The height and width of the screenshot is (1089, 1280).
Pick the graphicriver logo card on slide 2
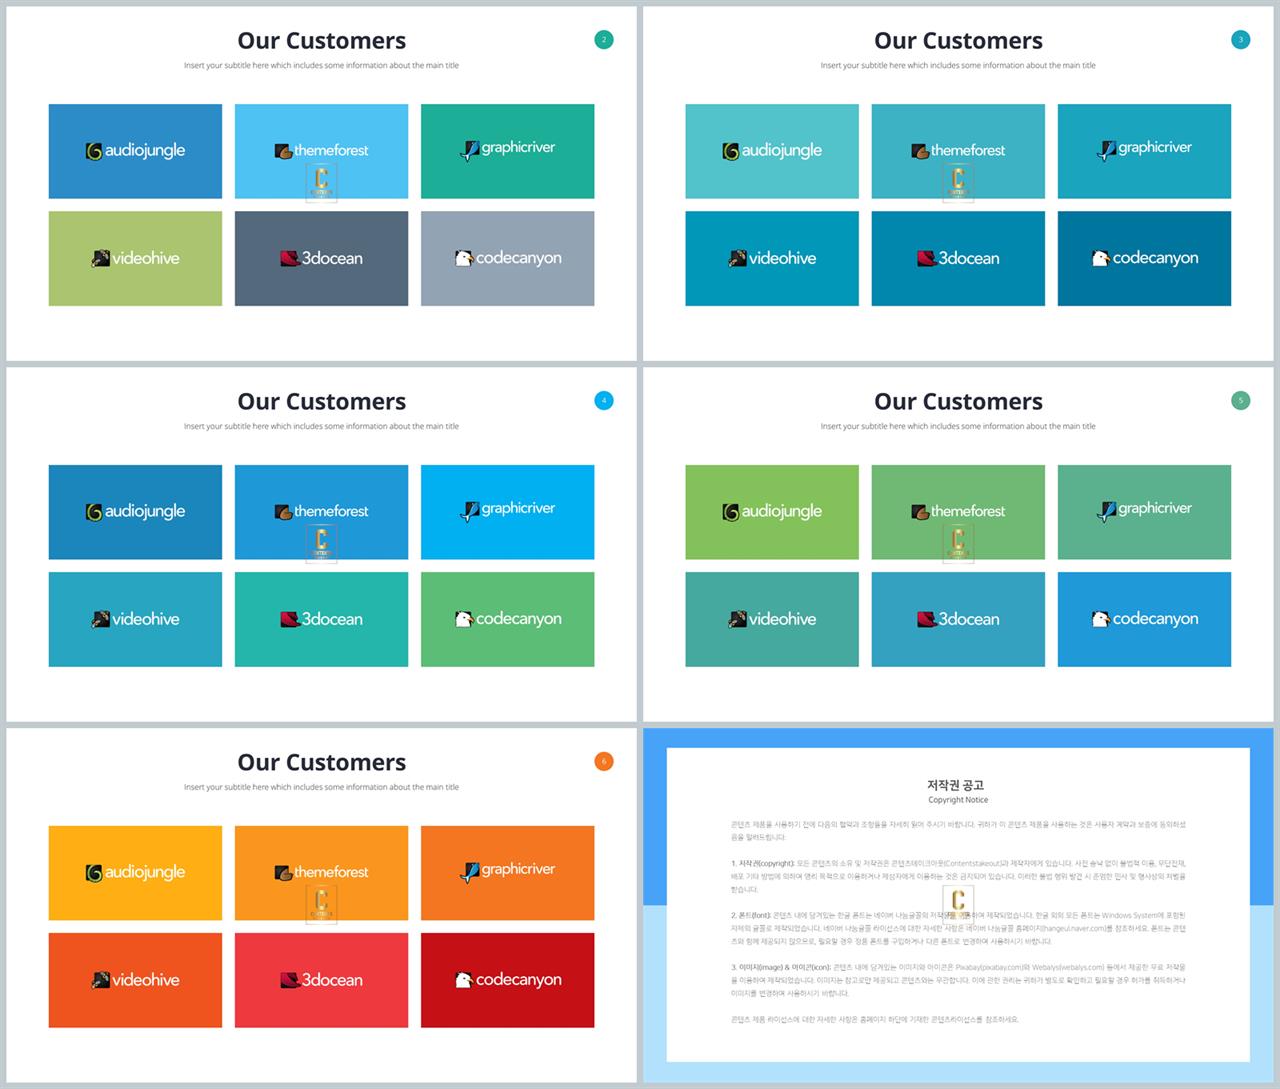(x=507, y=151)
